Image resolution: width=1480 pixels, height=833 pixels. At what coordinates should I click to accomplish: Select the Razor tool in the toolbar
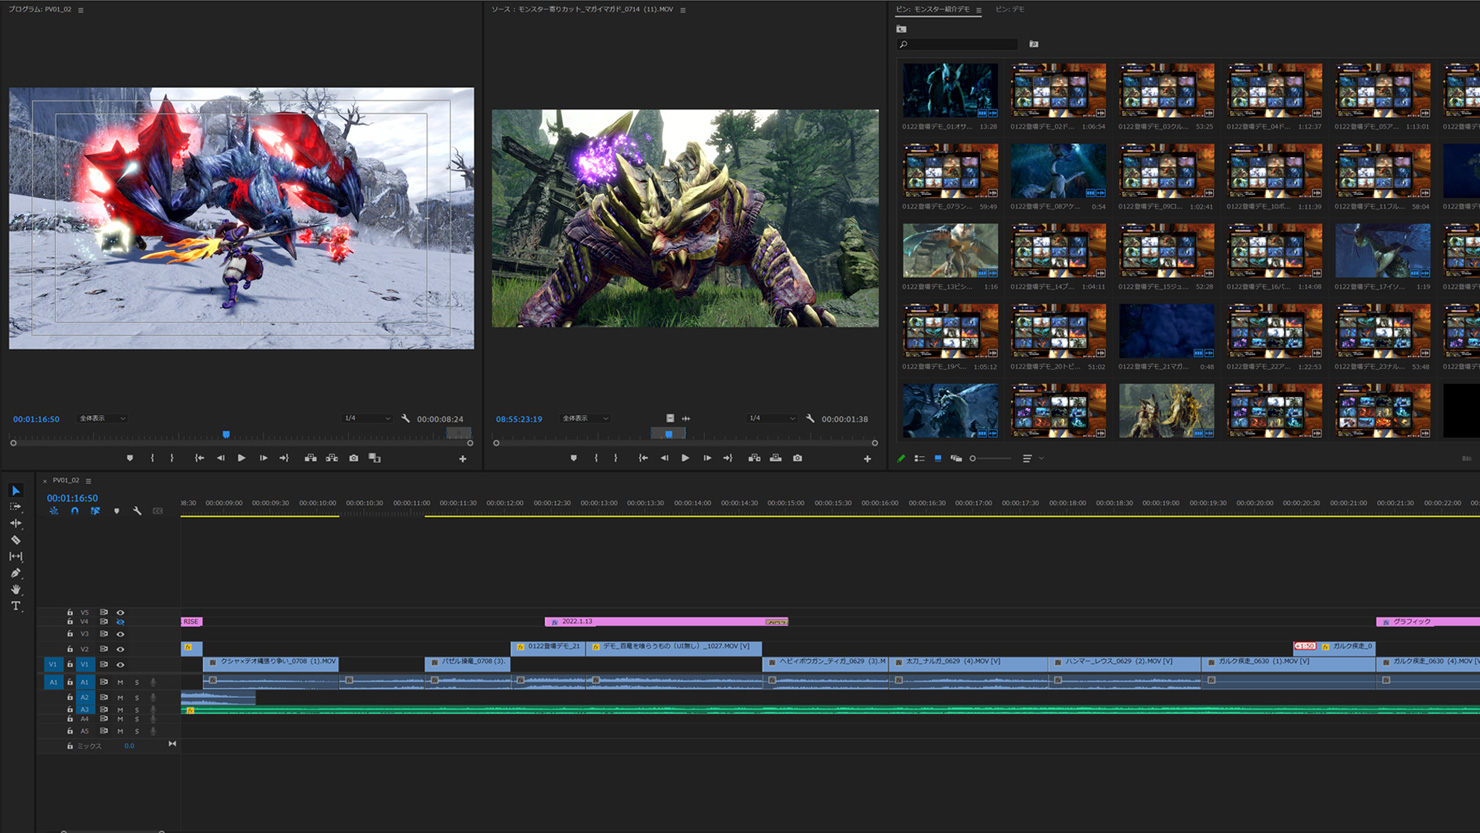pos(16,540)
